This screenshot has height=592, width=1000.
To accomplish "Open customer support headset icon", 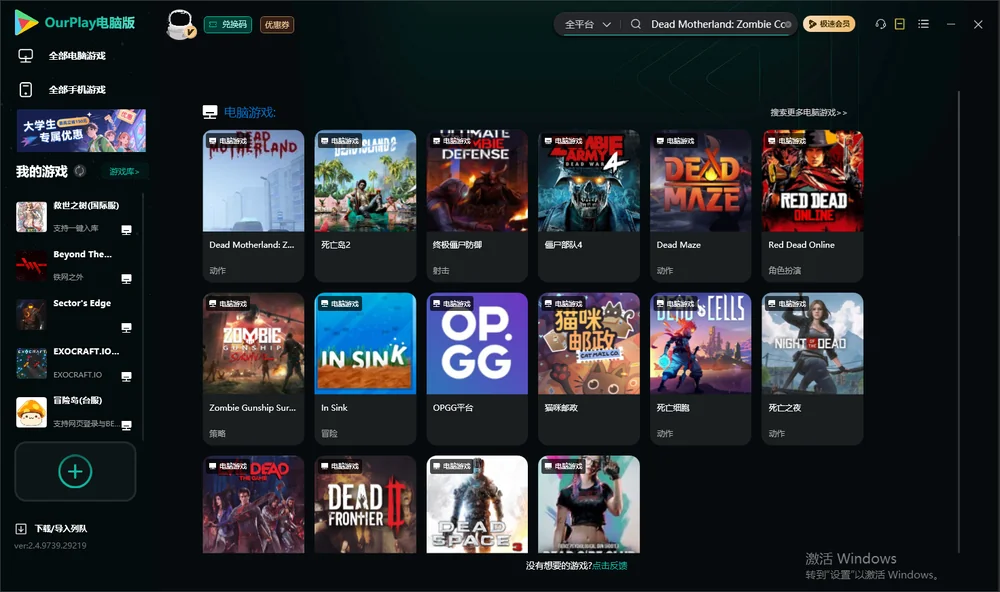I will pyautogui.click(x=881, y=24).
